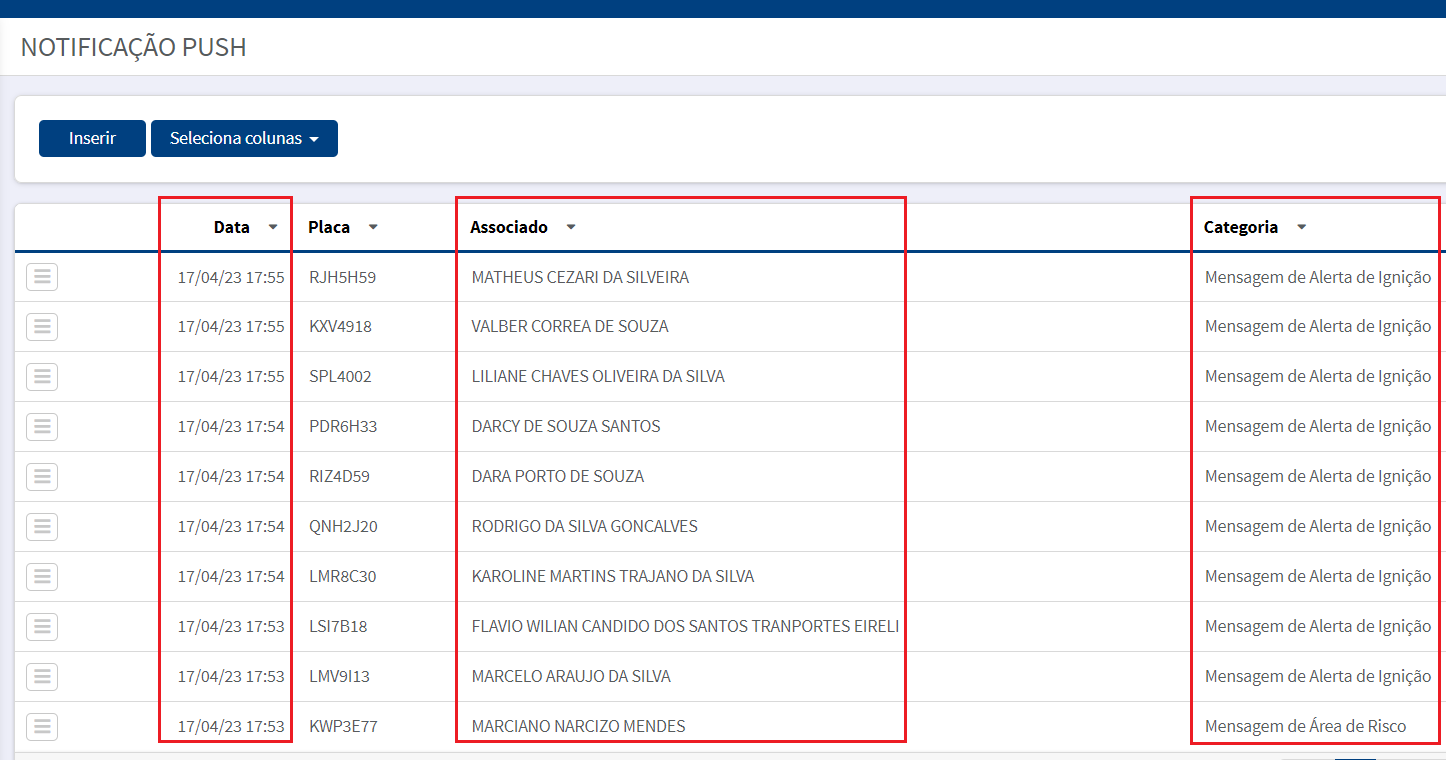Open row menu icon for LMR8C30
This screenshot has width=1446, height=760.
point(42,577)
